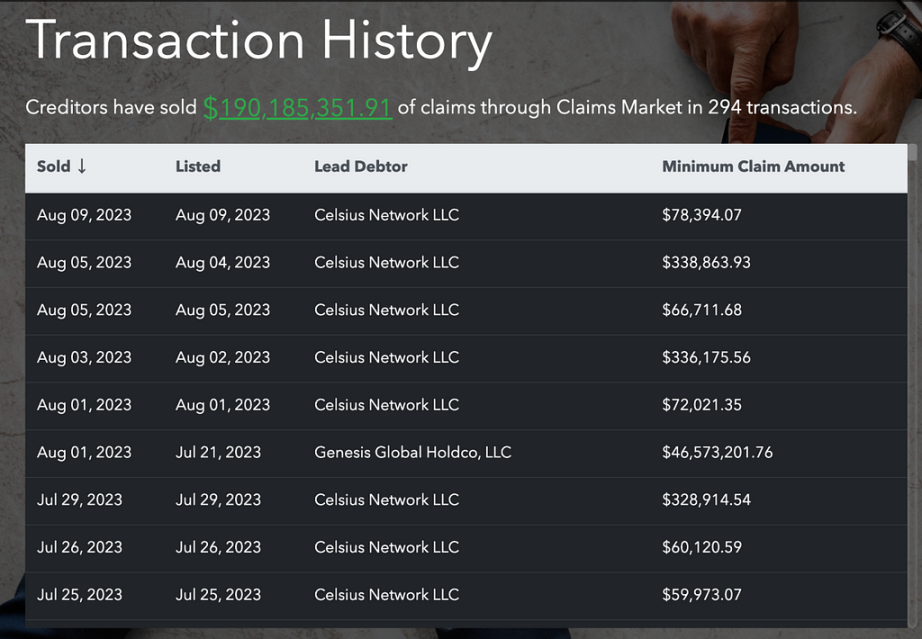Select the $66,711.68 claim row
This screenshot has height=639, width=922.
[x=702, y=310]
